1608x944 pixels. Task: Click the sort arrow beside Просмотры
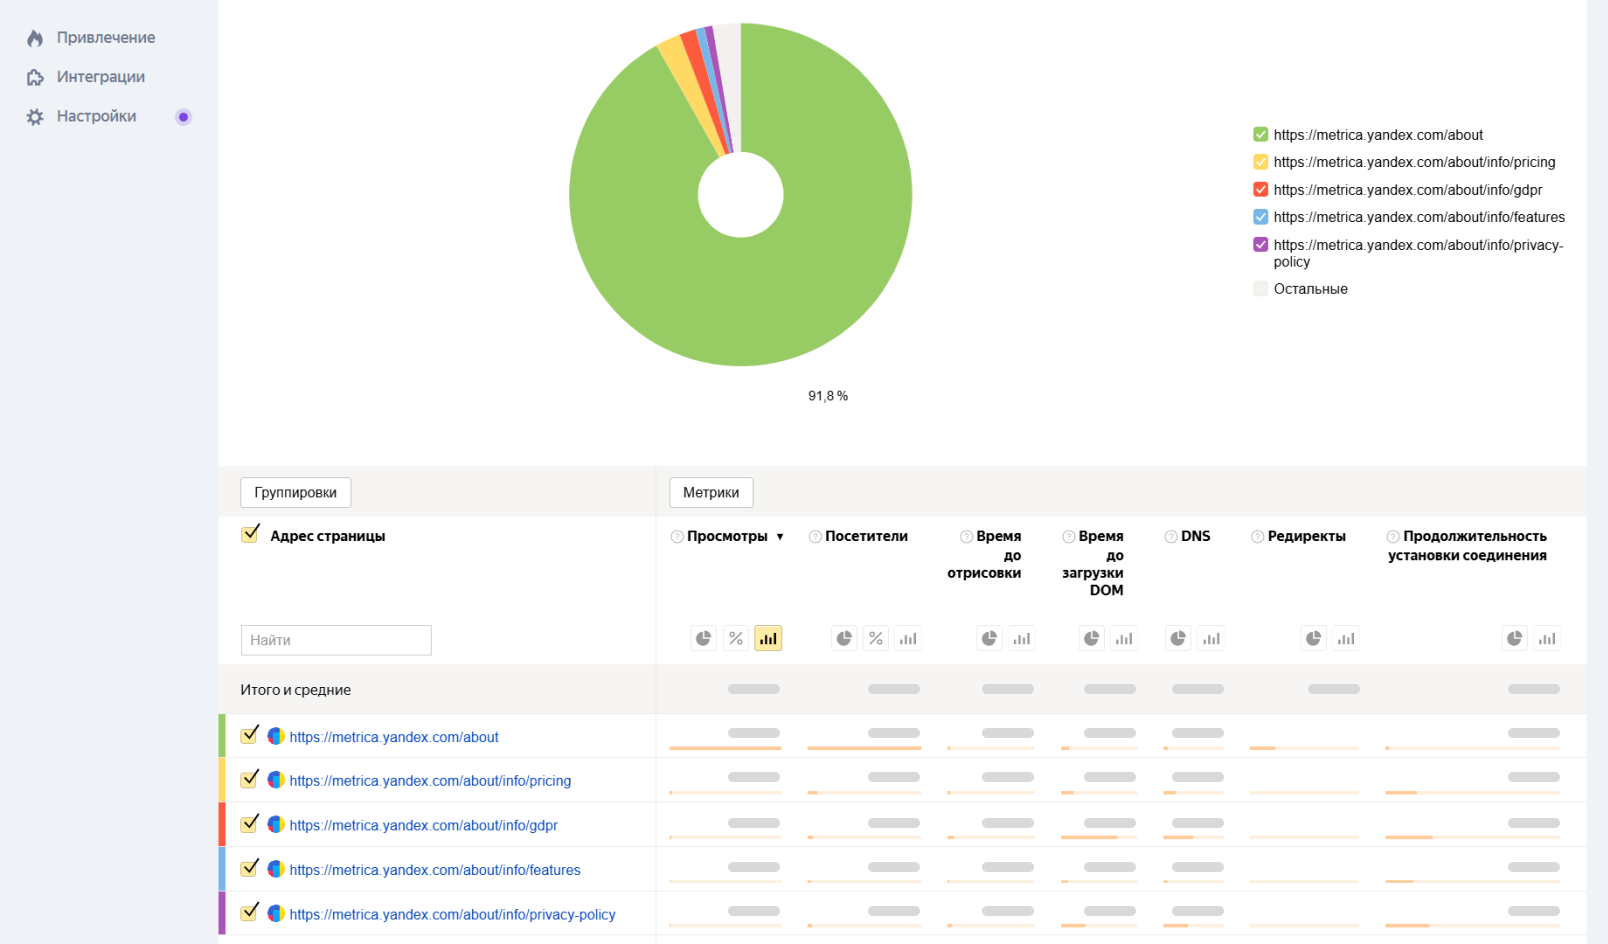780,537
